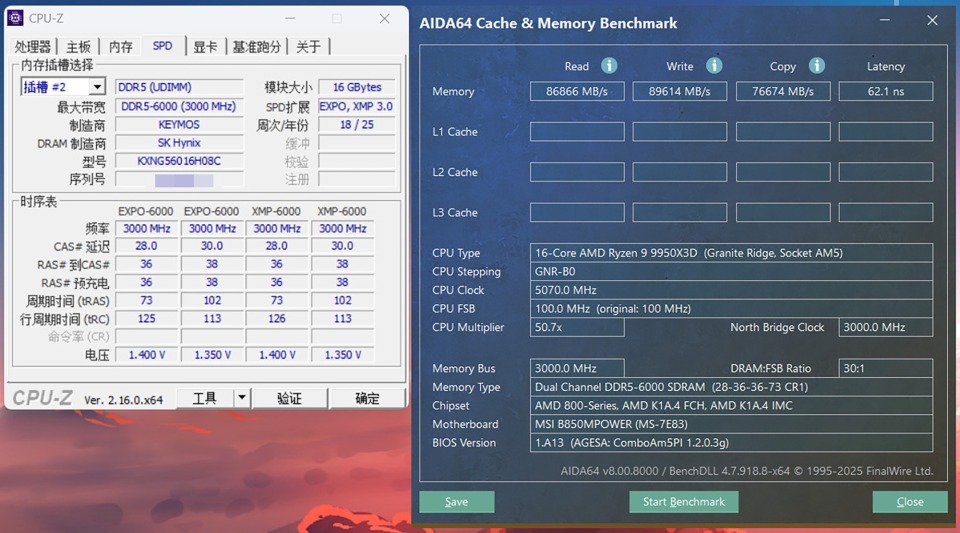The width and height of the screenshot is (960, 533).
Task: Click the KXNG56016H08C part number field
Action: point(179,161)
